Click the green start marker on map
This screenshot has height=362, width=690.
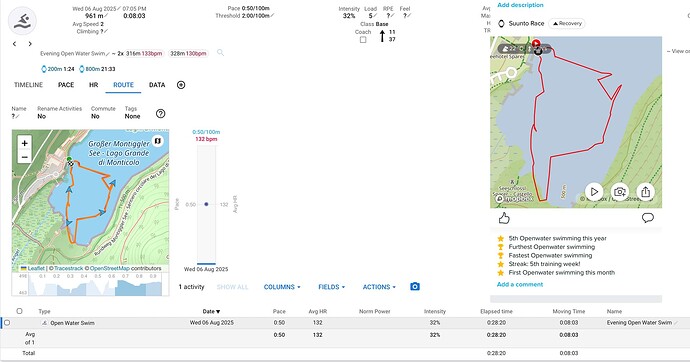click(69, 159)
